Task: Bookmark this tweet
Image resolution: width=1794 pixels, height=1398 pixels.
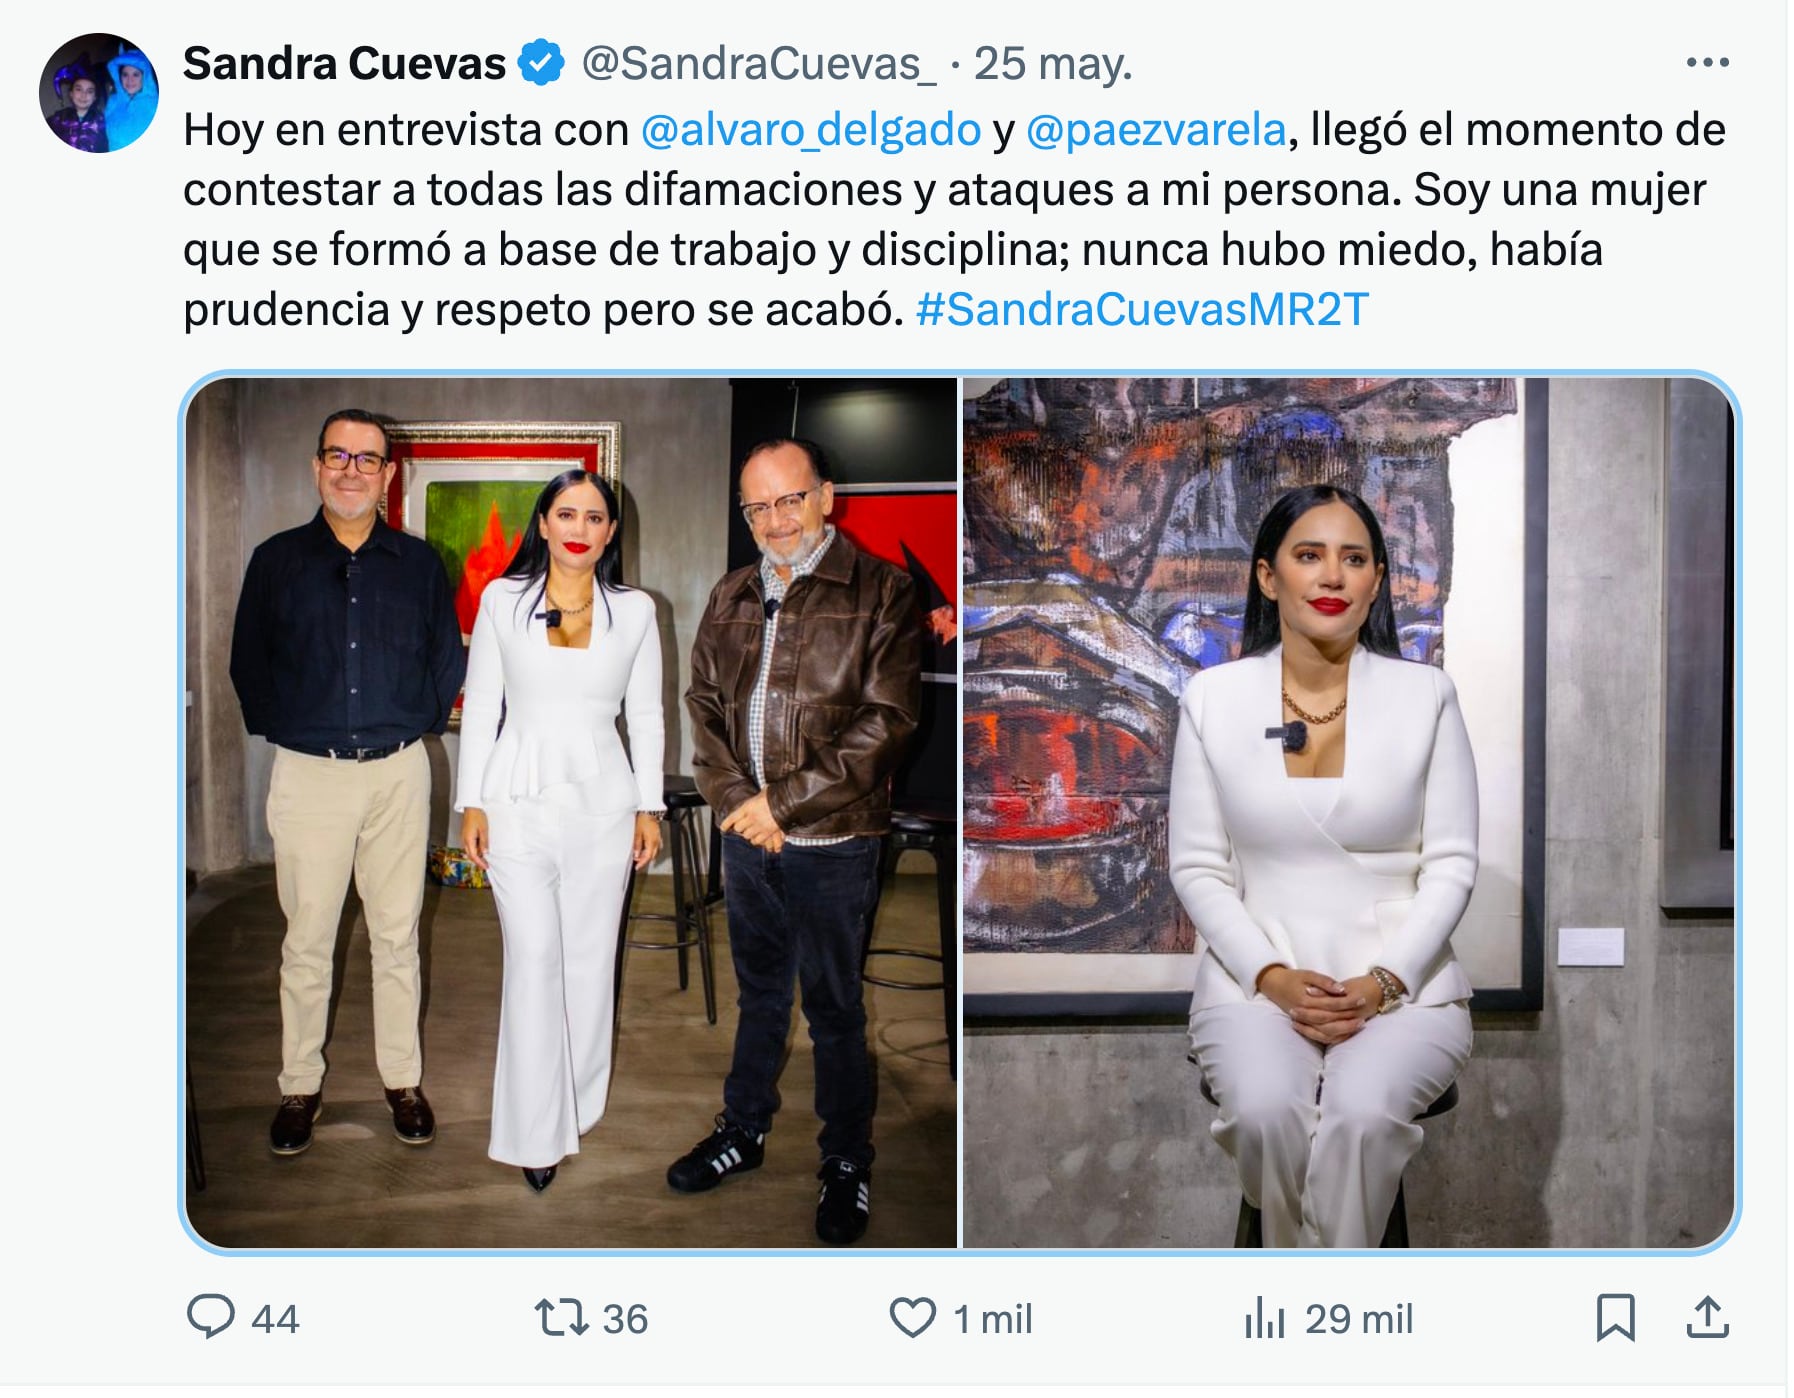Action: coord(1616,1317)
